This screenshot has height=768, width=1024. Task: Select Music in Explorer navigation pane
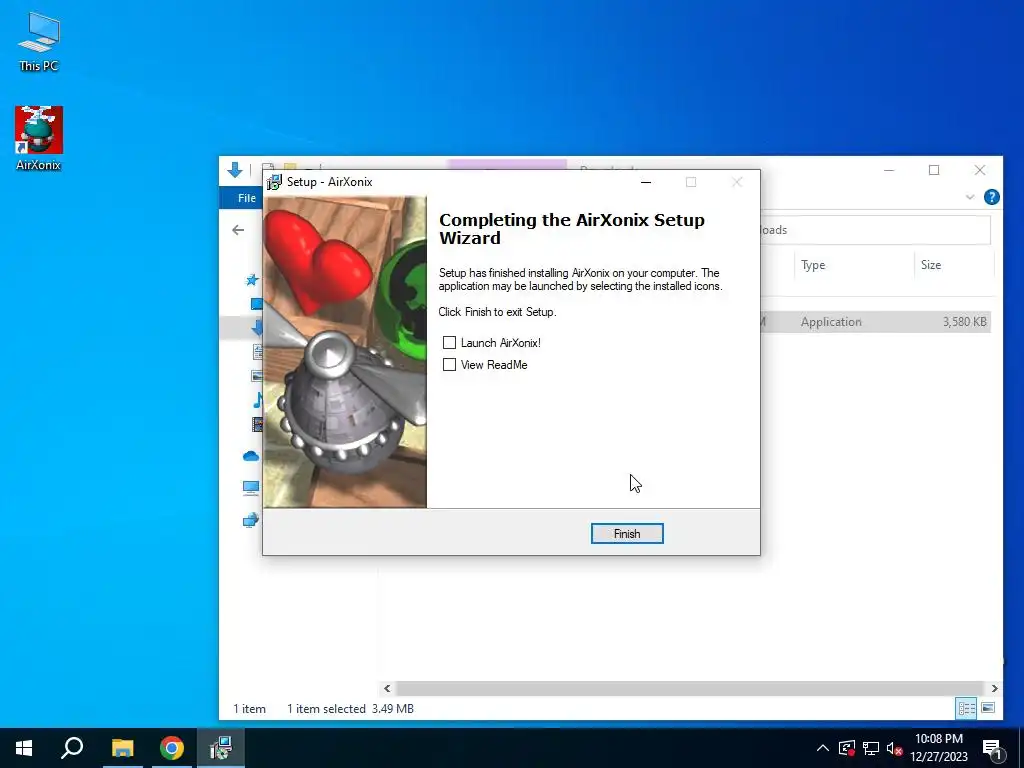(257, 400)
